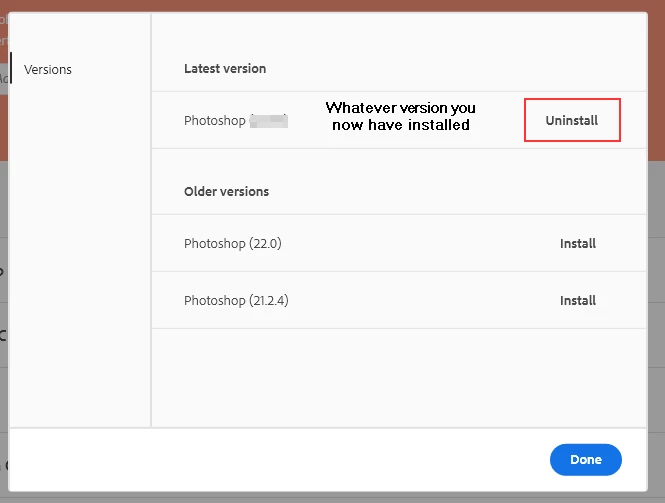Click the 'Photoshop (22.0)' version label
The height and width of the screenshot is (503, 665).
[232, 243]
